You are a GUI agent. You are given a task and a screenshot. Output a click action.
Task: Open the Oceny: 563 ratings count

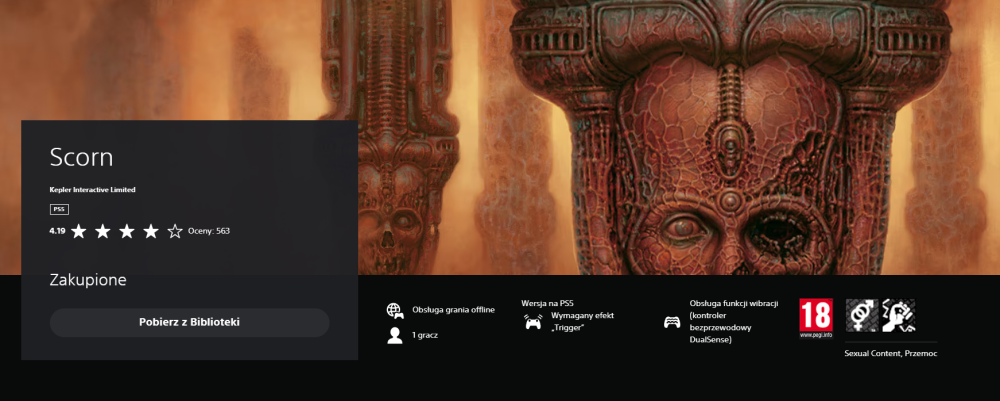pos(209,231)
